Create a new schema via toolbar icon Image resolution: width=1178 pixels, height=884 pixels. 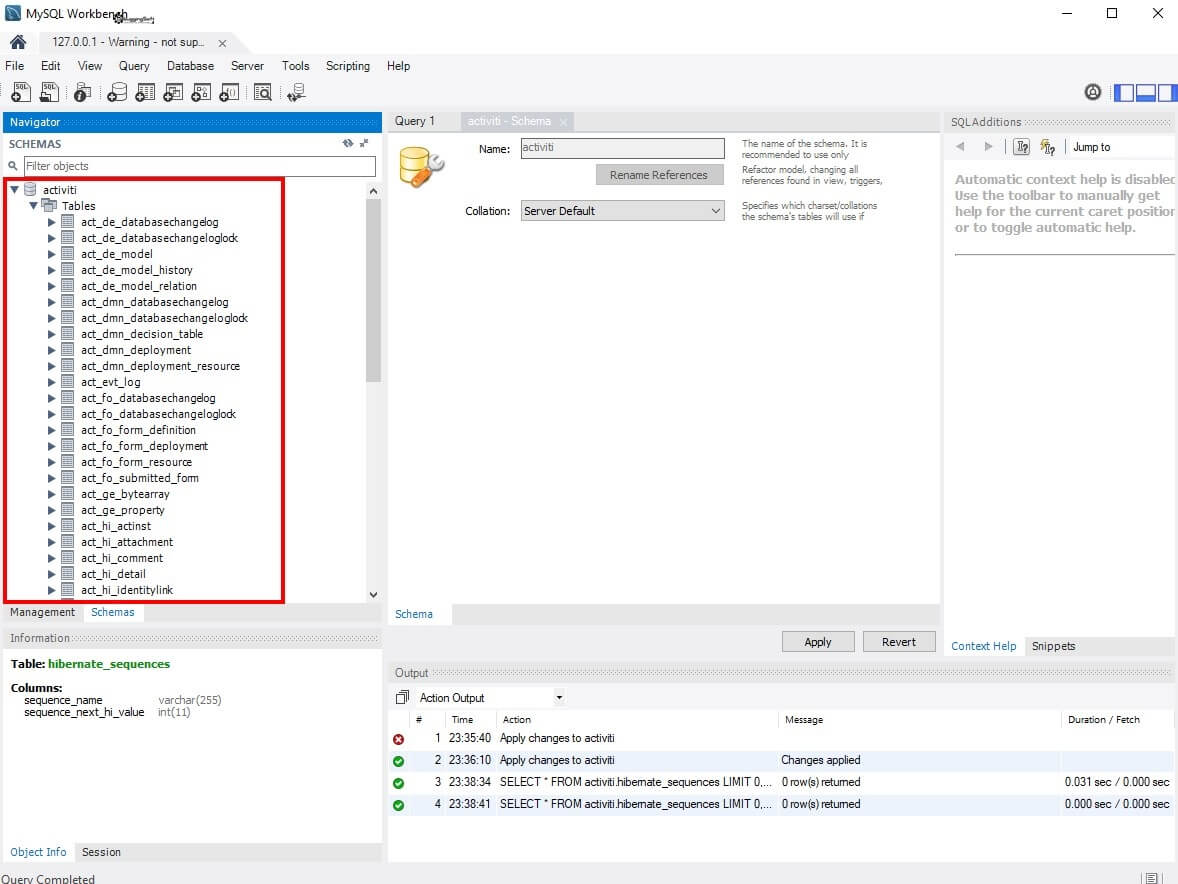coord(116,92)
